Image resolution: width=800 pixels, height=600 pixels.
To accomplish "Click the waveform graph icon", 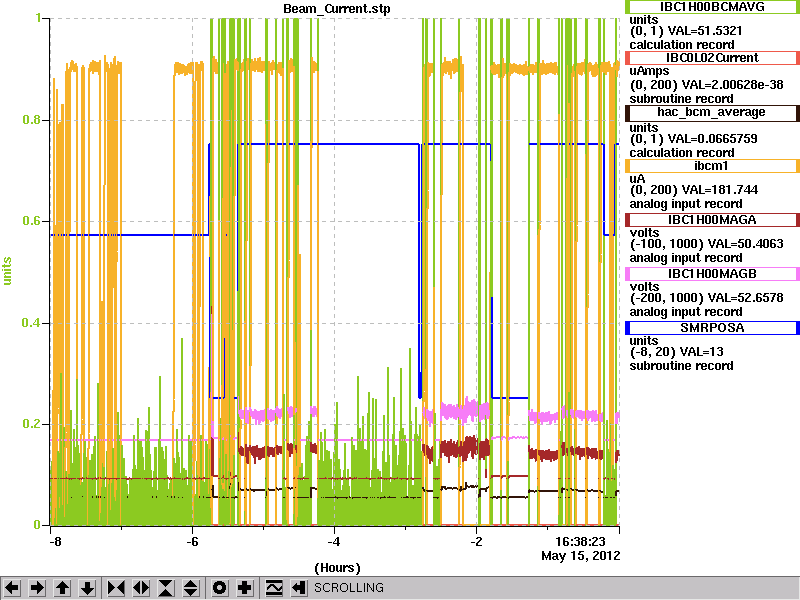I will pos(274,588).
